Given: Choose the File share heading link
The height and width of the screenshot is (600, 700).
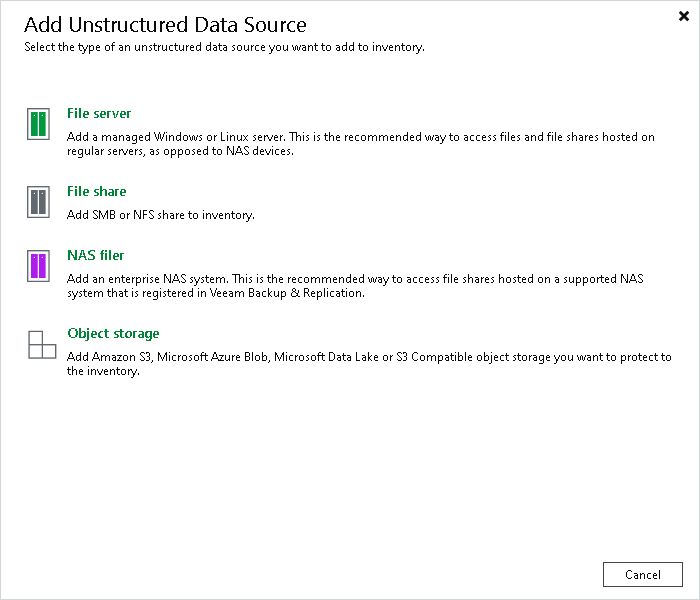Looking at the screenshot, I should click(97, 191).
